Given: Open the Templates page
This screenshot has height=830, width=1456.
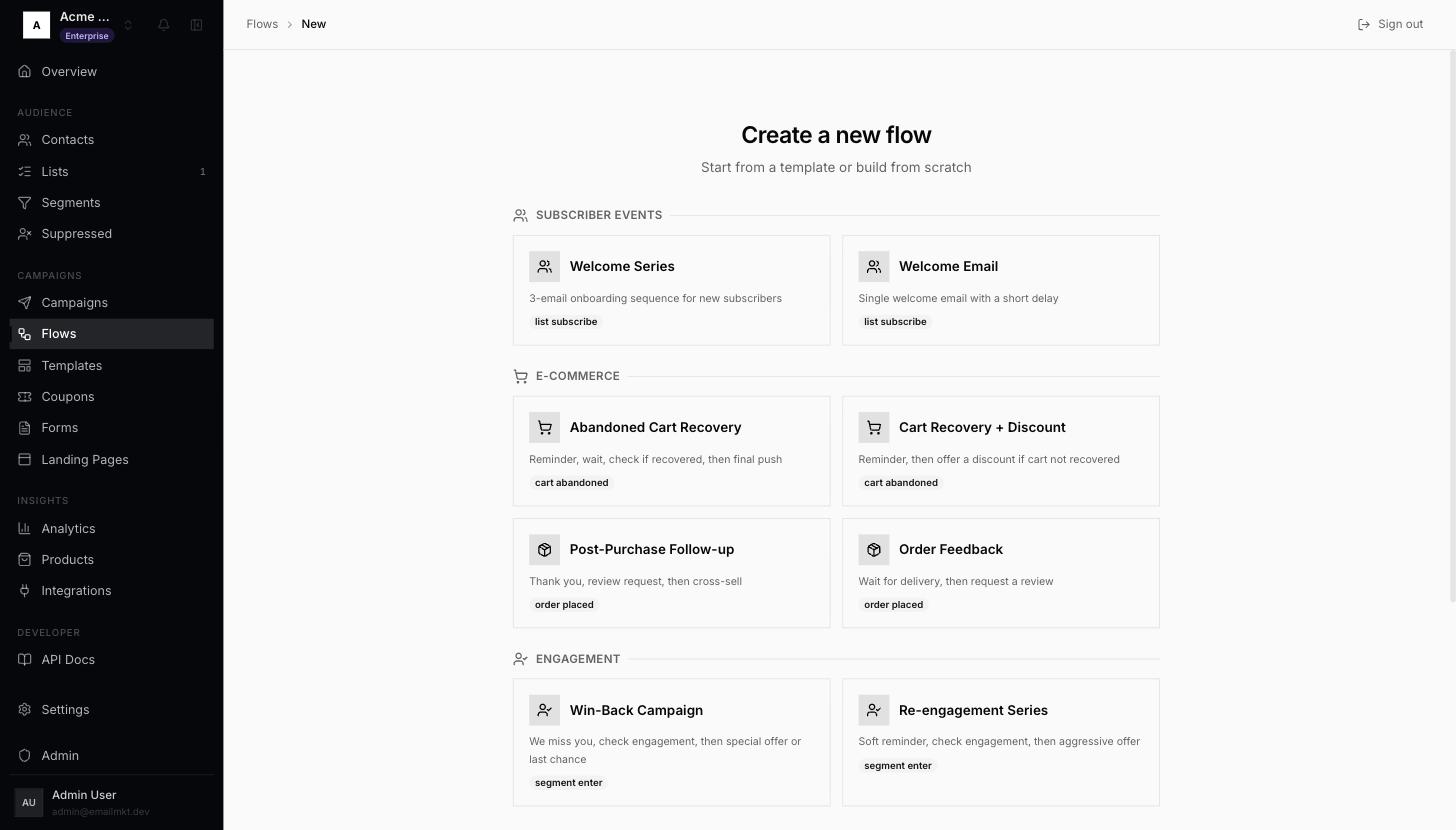Looking at the screenshot, I should tap(112, 366).
